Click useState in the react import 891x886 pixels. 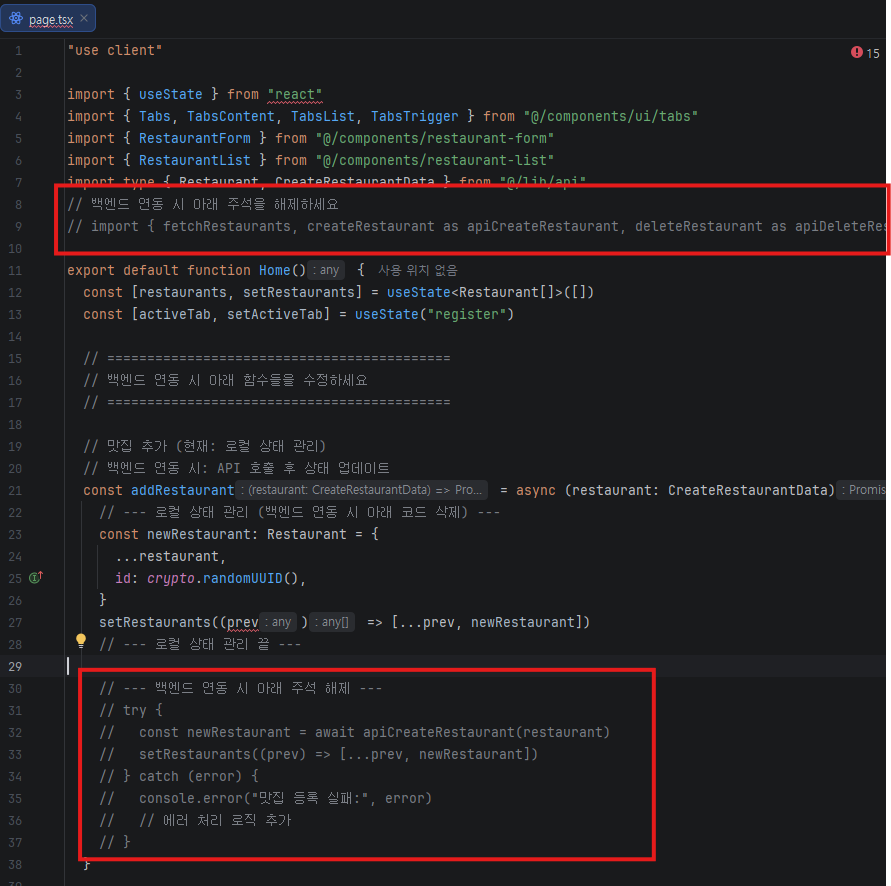(x=170, y=94)
